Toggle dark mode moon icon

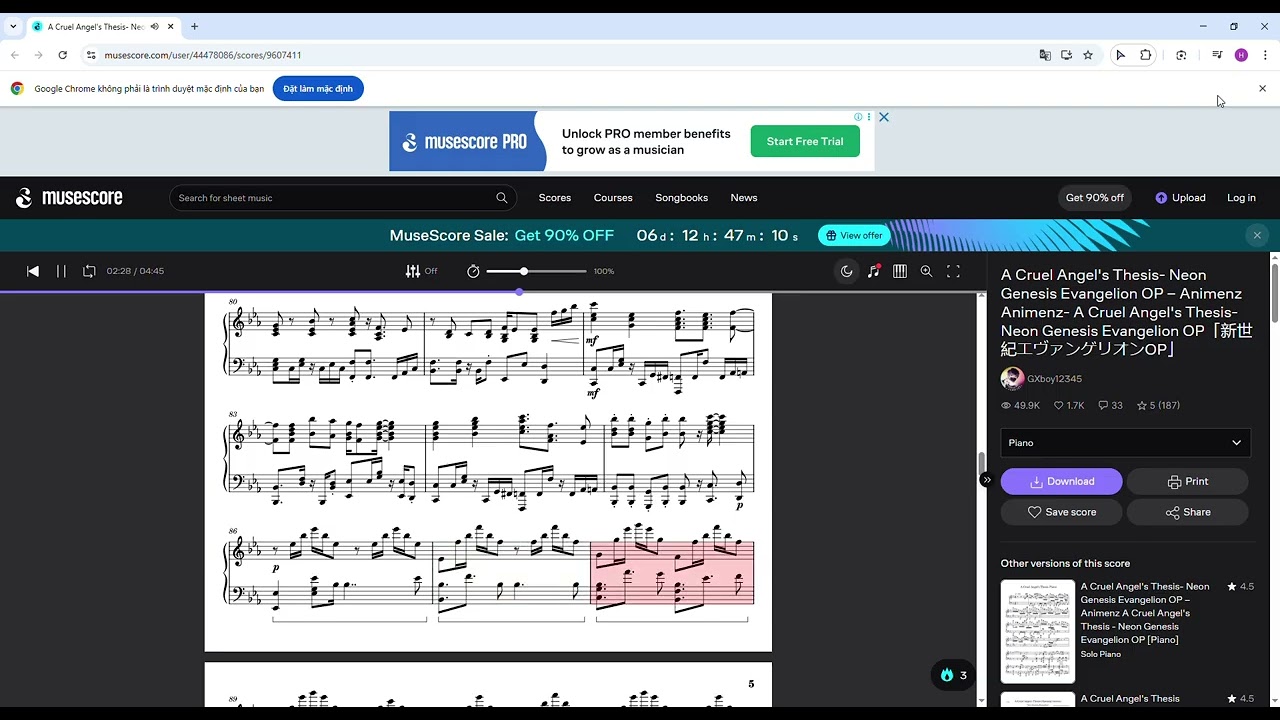click(x=847, y=271)
